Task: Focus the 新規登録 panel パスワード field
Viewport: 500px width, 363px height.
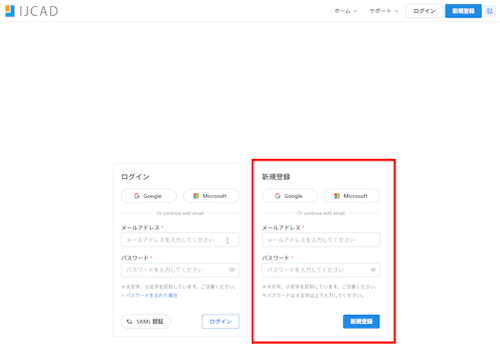Action: pyautogui.click(x=321, y=270)
